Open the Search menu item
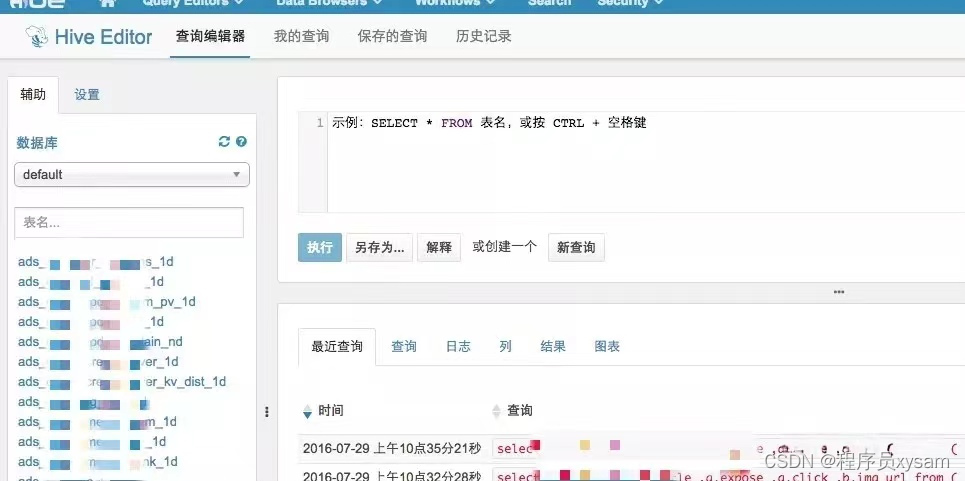This screenshot has width=965, height=481. click(549, 3)
